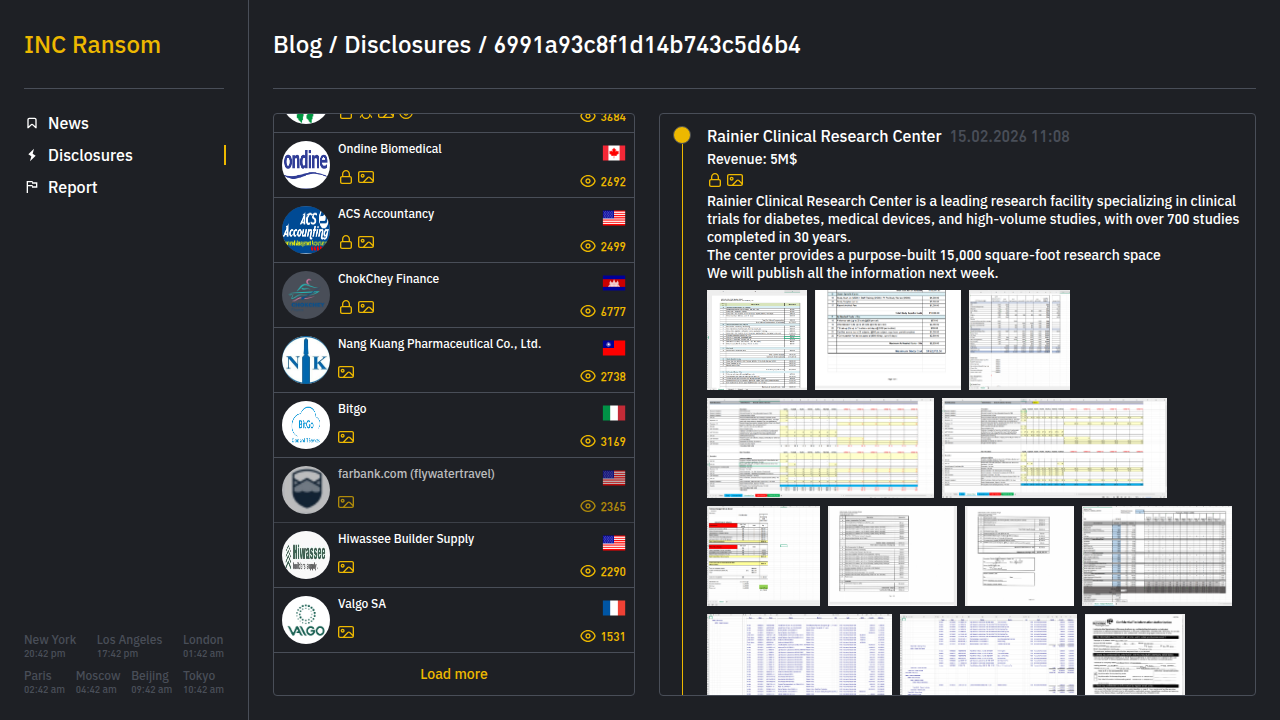Click the News bookmark icon in sidebar

[x=32, y=123]
